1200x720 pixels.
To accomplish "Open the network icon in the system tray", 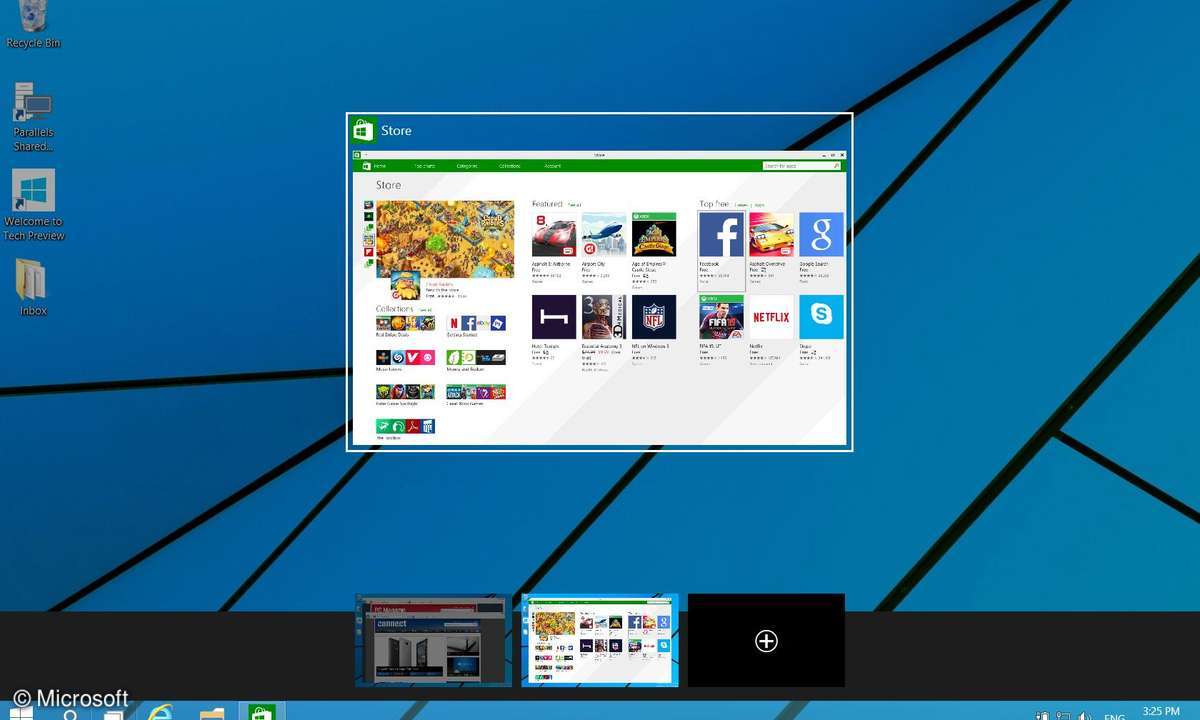I will click(x=1063, y=715).
